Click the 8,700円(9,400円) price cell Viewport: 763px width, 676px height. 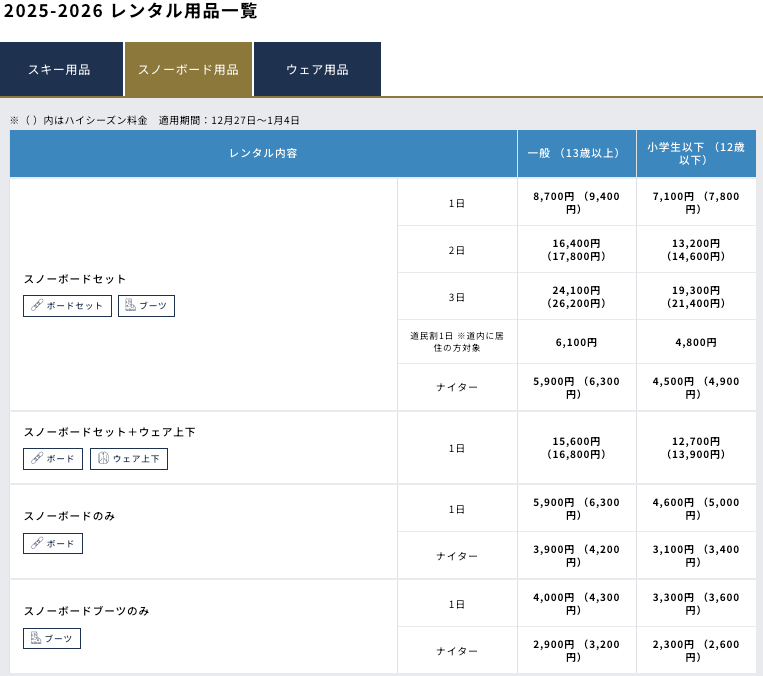point(577,202)
